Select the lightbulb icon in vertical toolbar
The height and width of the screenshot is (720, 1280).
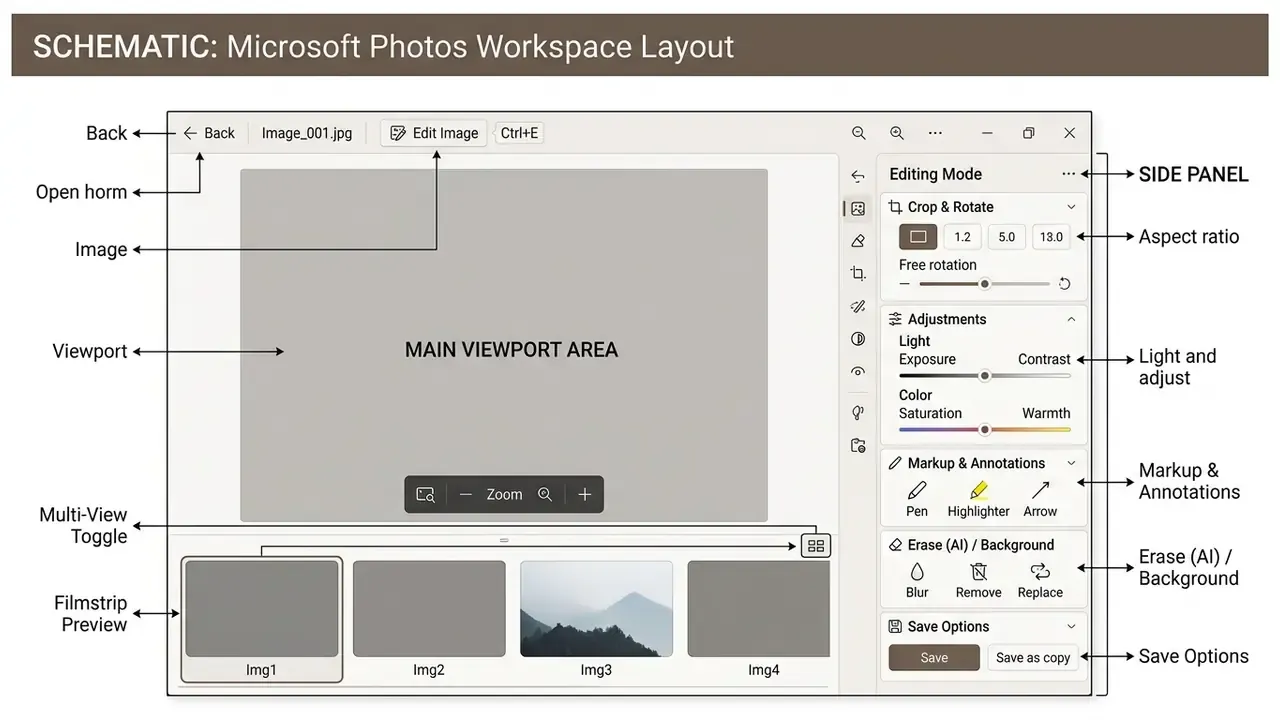click(857, 412)
